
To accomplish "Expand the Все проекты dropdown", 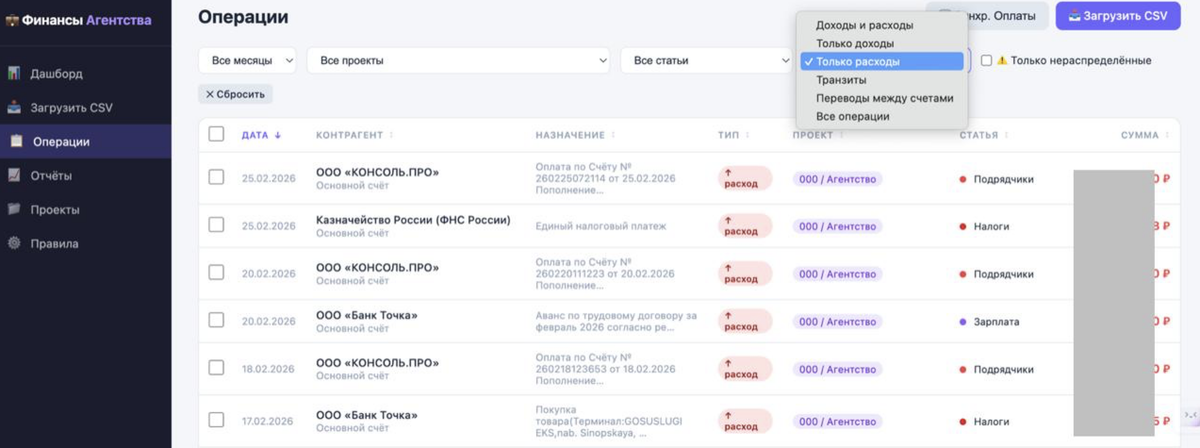I will [458, 61].
